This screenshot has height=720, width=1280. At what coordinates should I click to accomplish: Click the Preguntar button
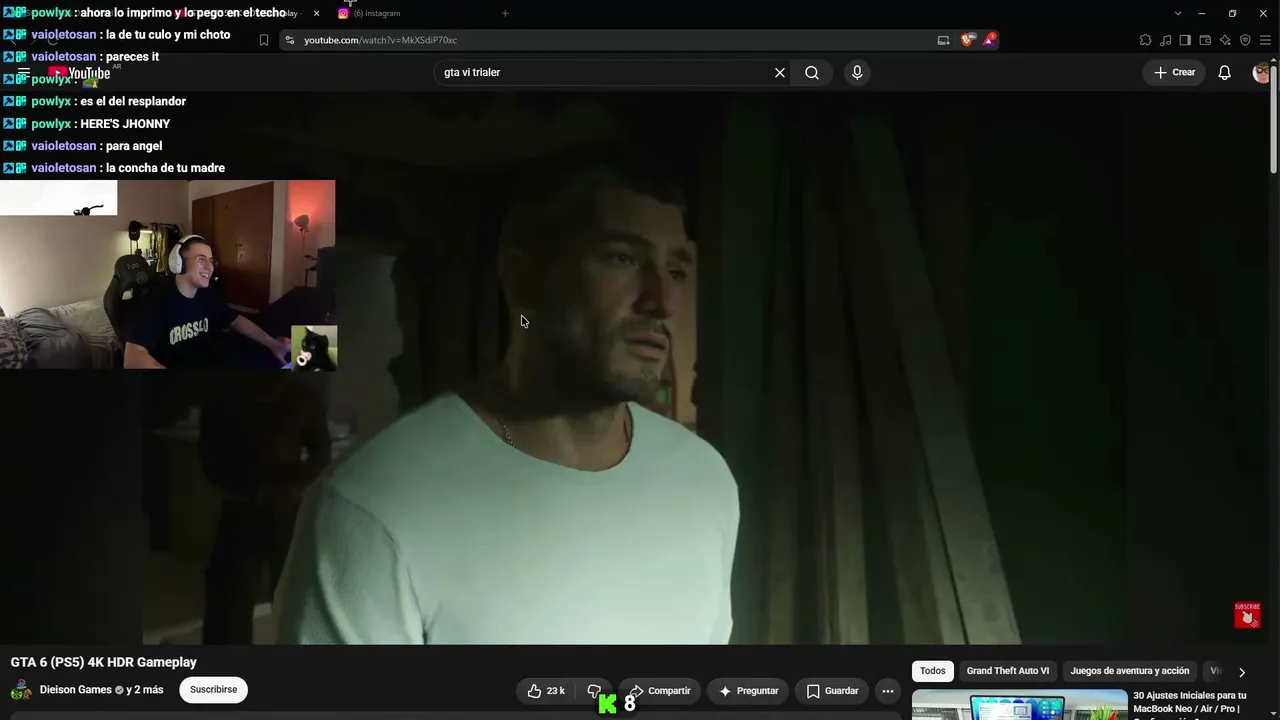(749, 690)
